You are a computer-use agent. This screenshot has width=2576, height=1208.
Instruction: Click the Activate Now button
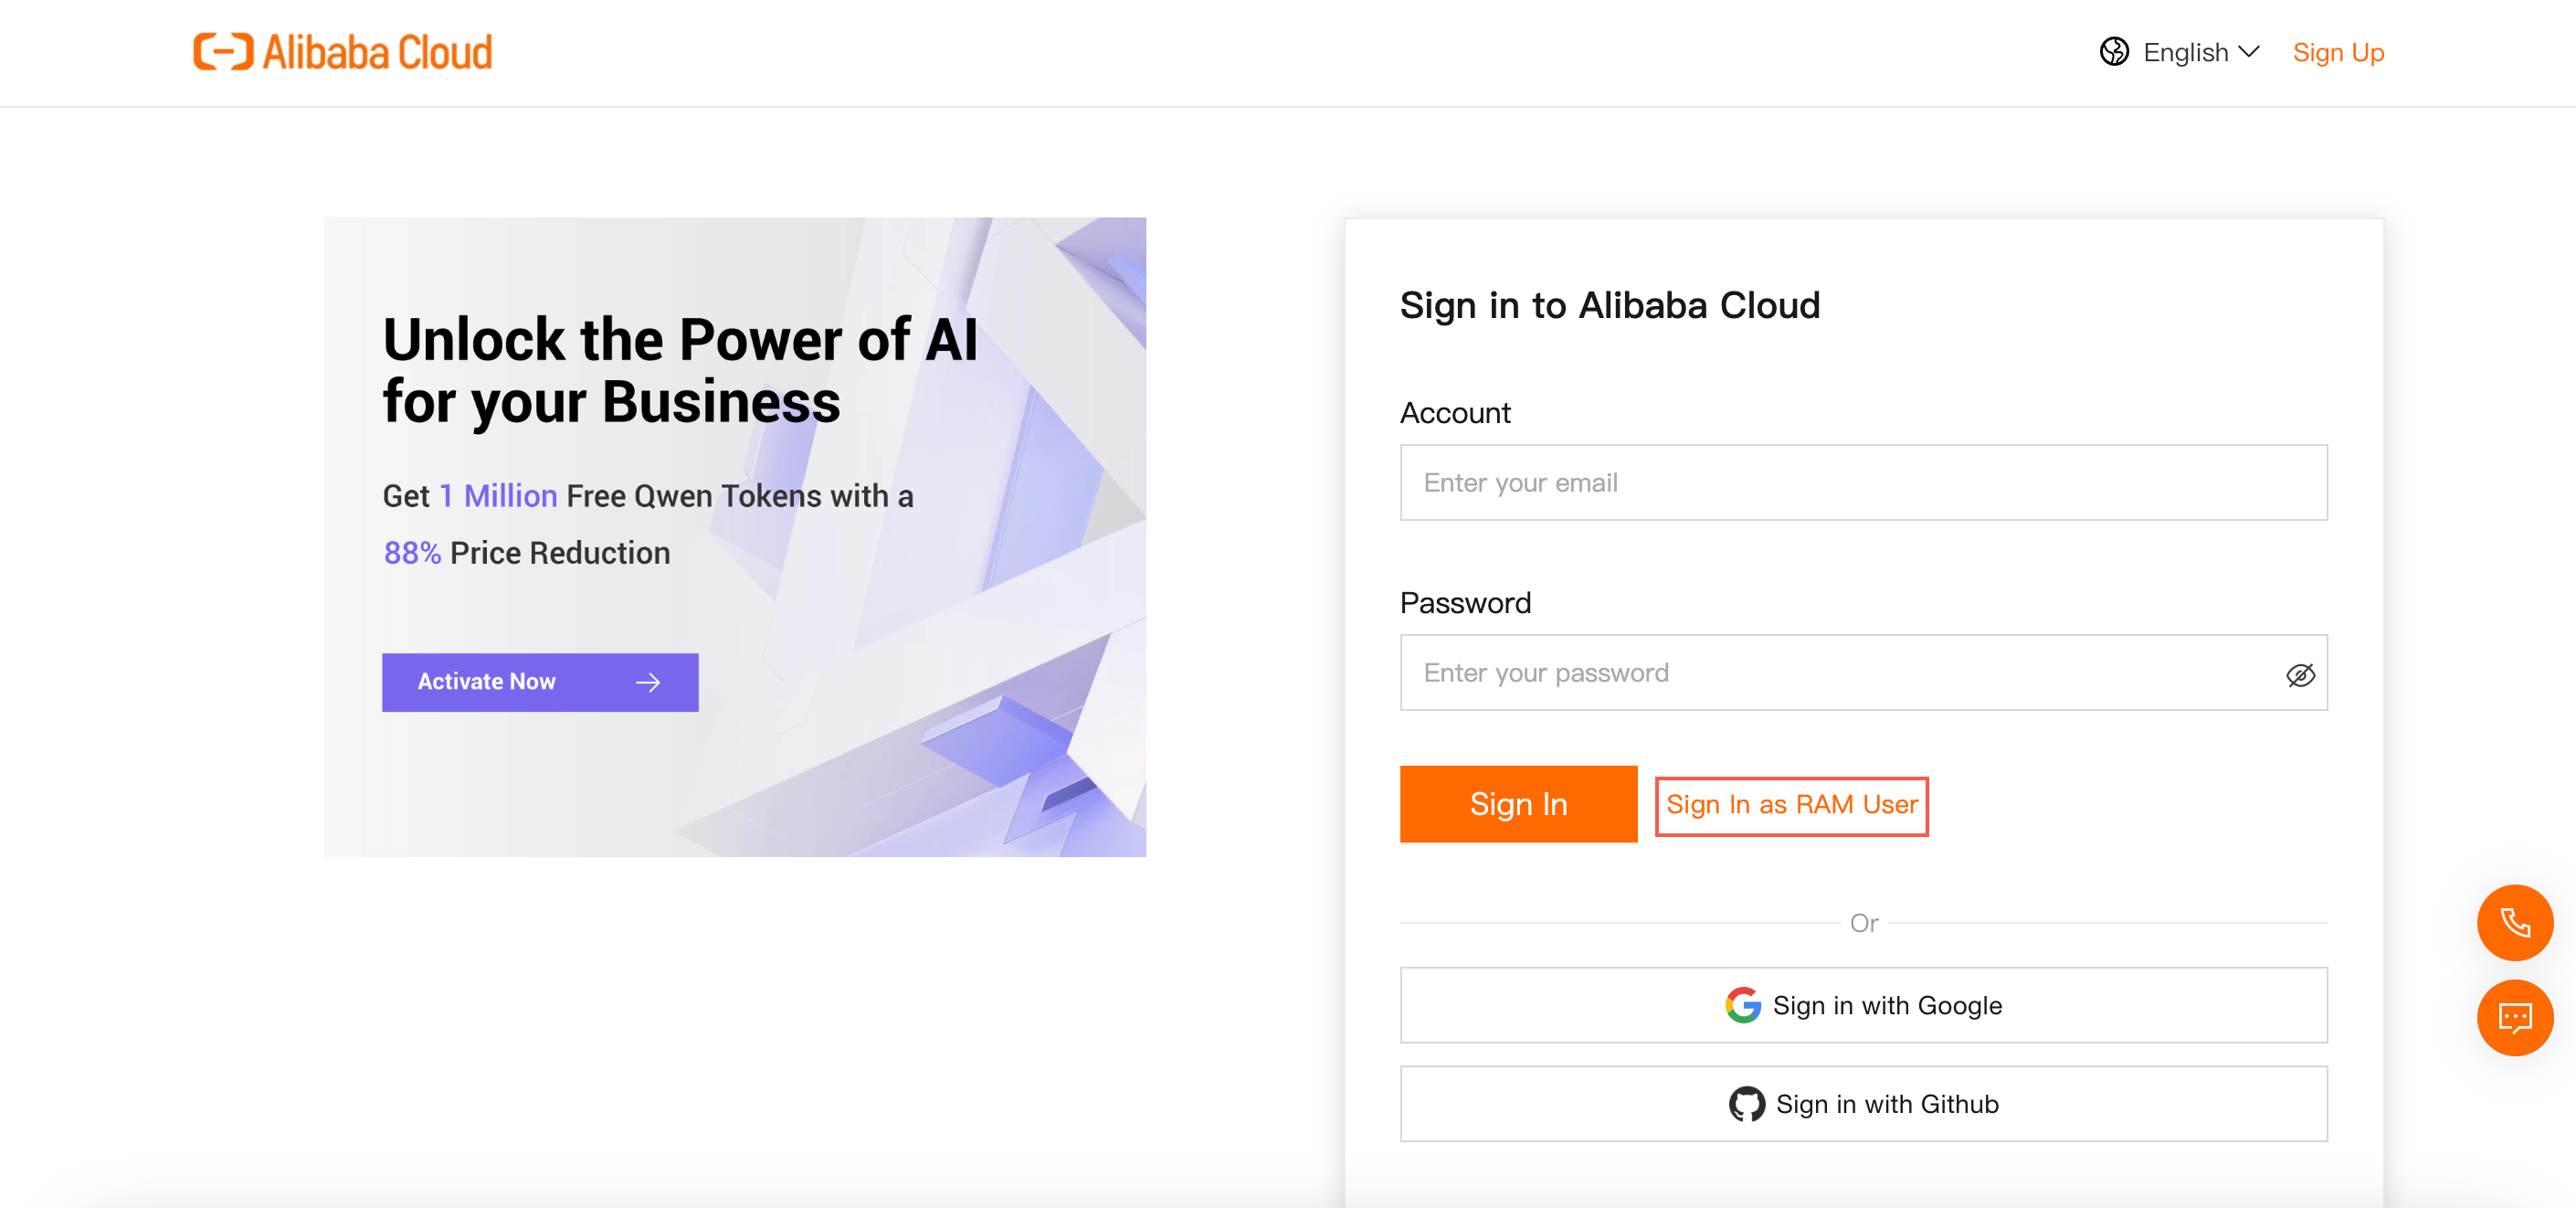pyautogui.click(x=540, y=682)
